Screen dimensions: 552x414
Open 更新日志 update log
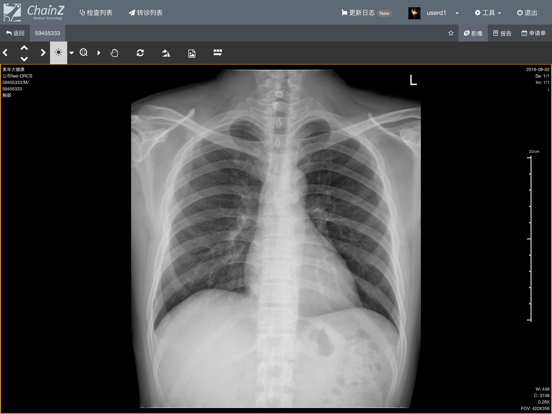pos(358,13)
